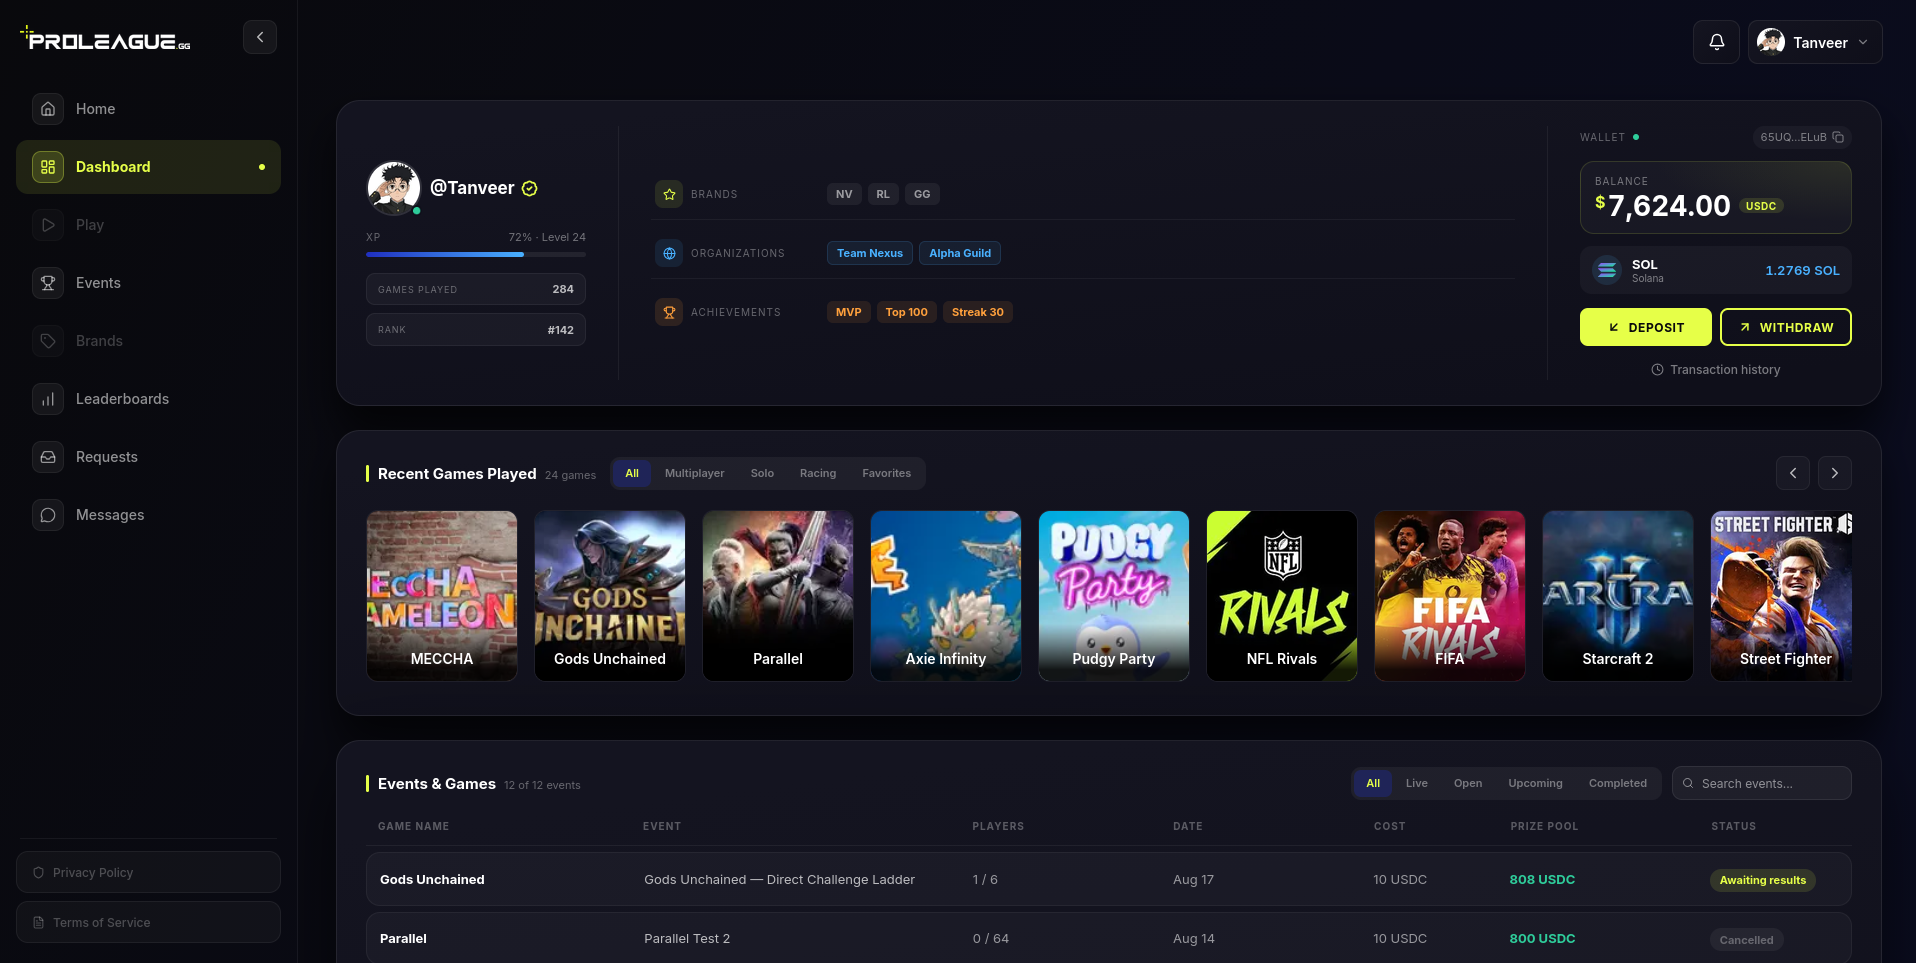Screen dimensions: 1916x963
Task: Click the Solana SOL coin icon
Action: coord(1607,270)
